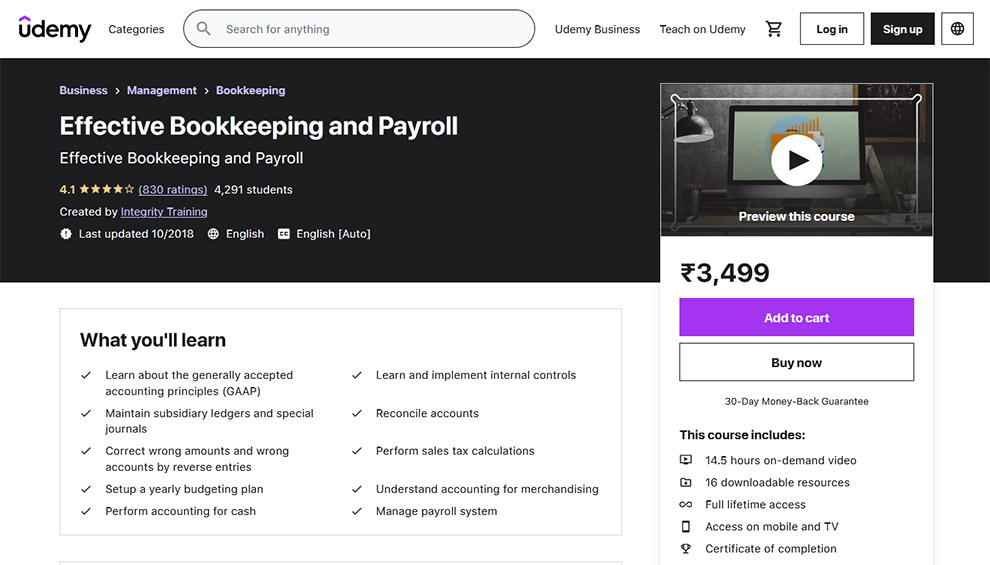
Task: Click Understand accounting for merchandising item
Action: [x=487, y=489]
